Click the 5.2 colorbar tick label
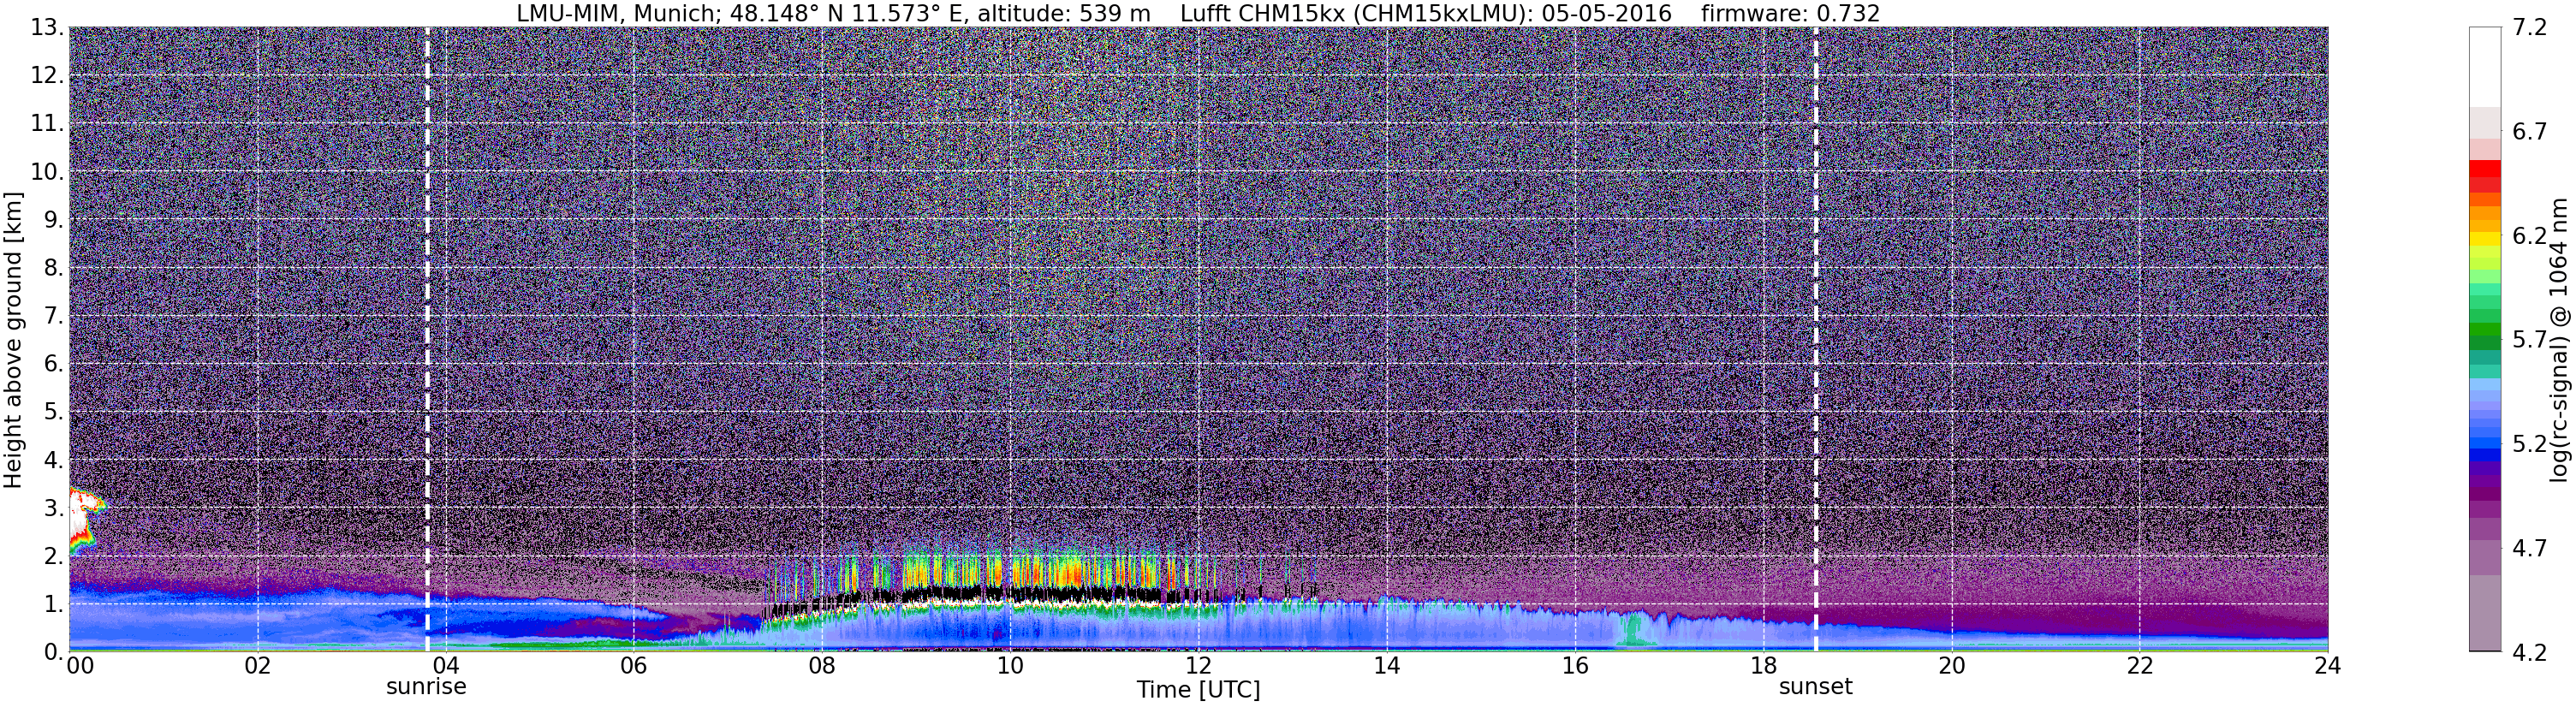 [2529, 443]
